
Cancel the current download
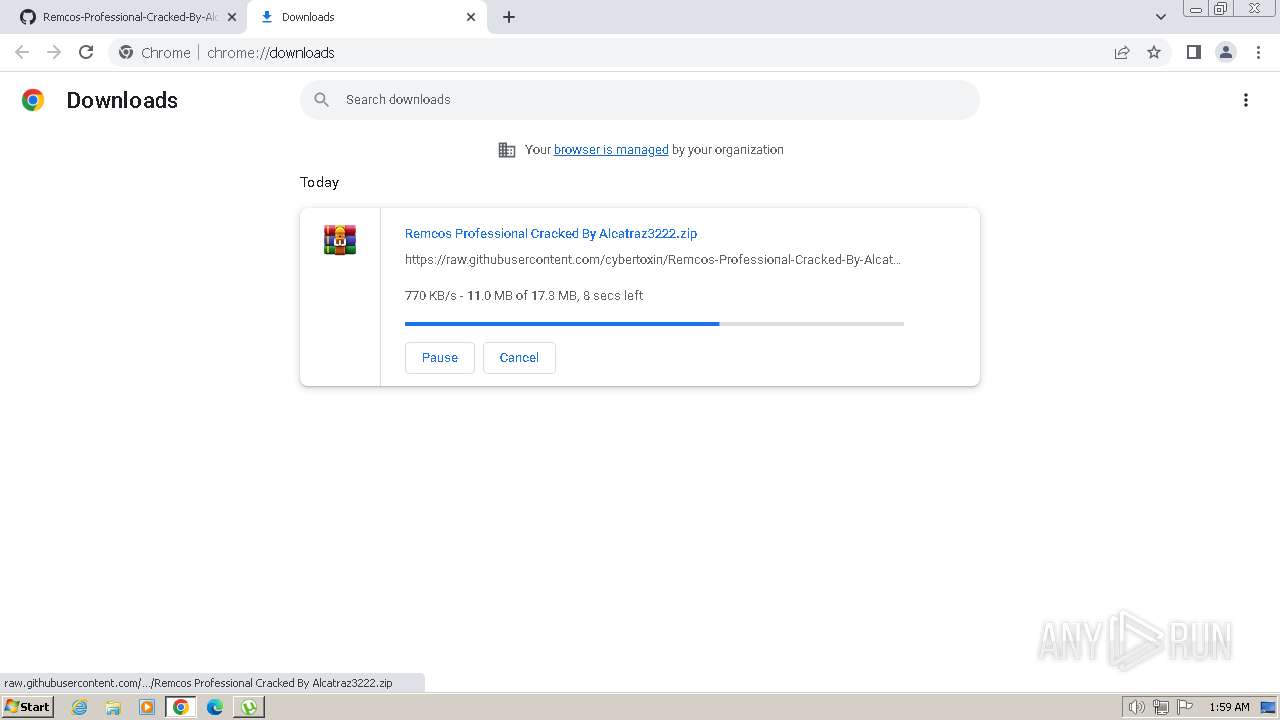click(x=519, y=358)
